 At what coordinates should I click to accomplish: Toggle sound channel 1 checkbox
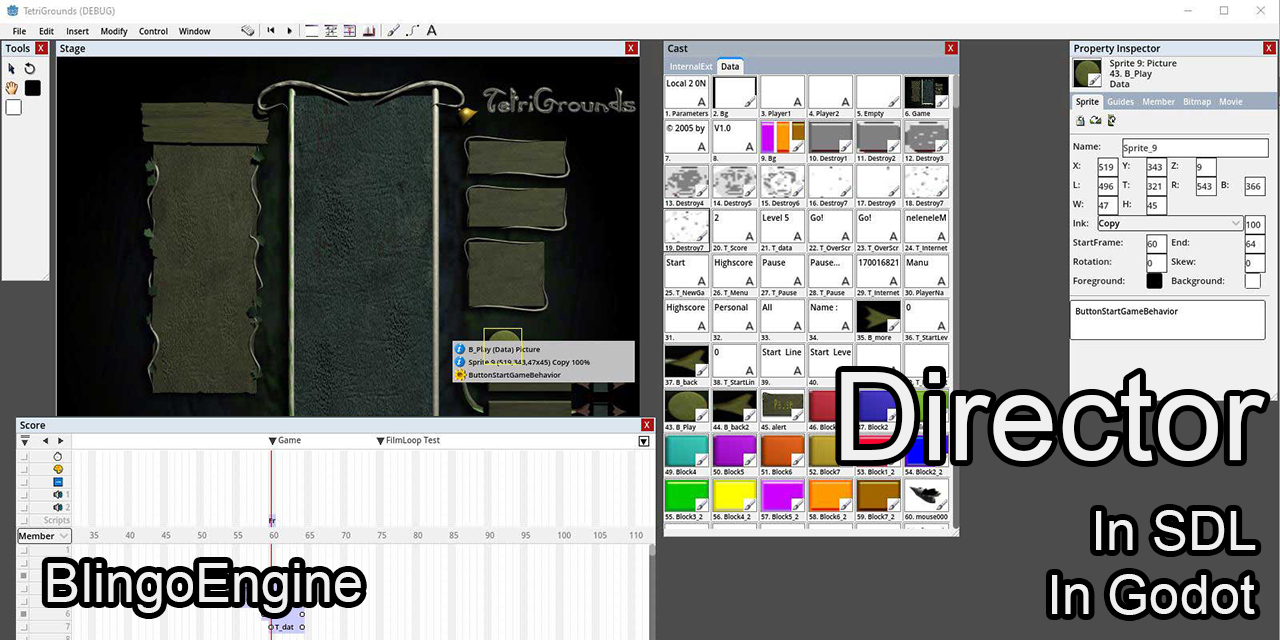25,495
